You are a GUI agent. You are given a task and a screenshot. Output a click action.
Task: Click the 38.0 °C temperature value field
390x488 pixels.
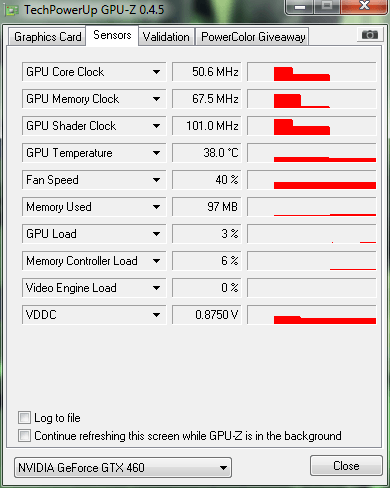pos(207,153)
